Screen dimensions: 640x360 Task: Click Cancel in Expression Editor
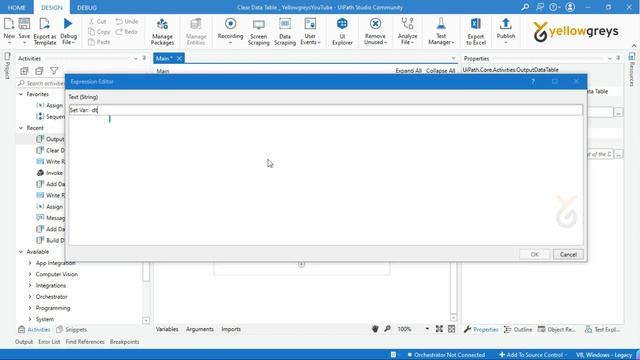tap(568, 254)
